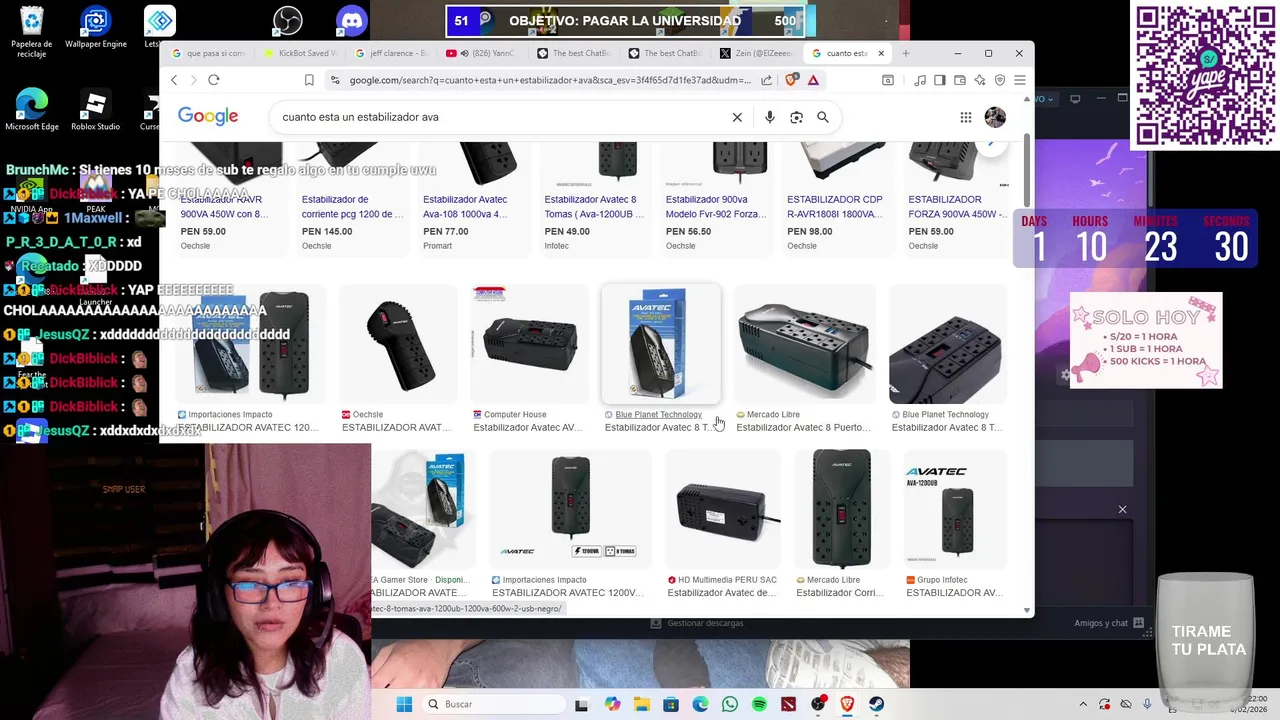Open the Brave Wallet icon
This screenshot has height=720, width=1280.
tap(960, 80)
